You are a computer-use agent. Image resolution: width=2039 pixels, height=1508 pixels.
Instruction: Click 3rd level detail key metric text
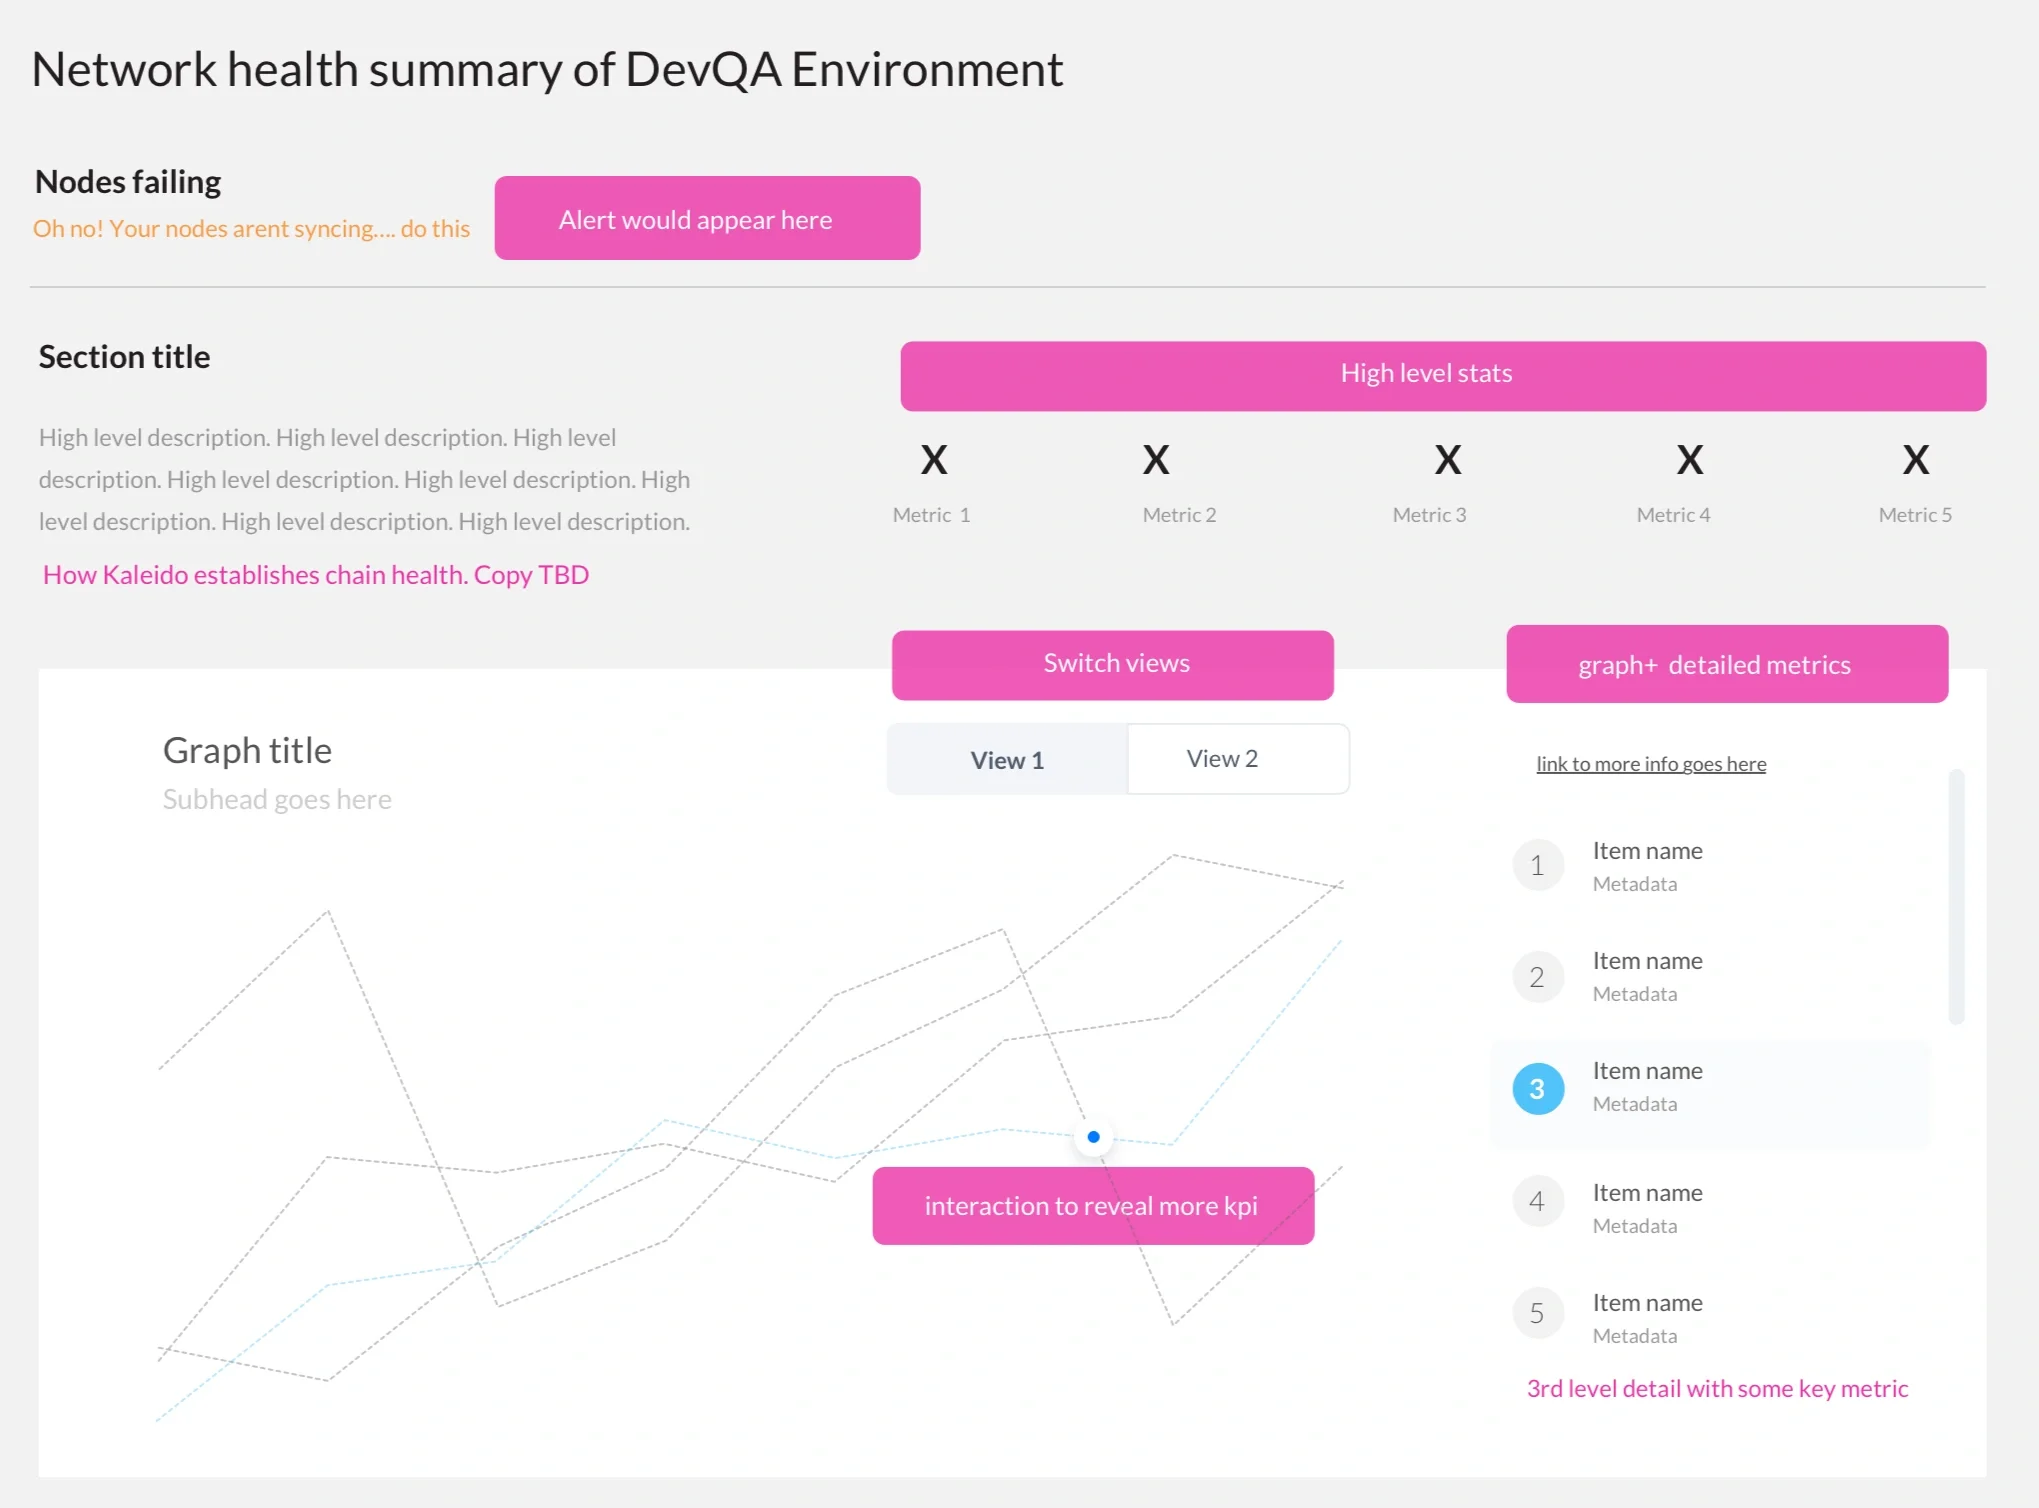[1717, 1389]
